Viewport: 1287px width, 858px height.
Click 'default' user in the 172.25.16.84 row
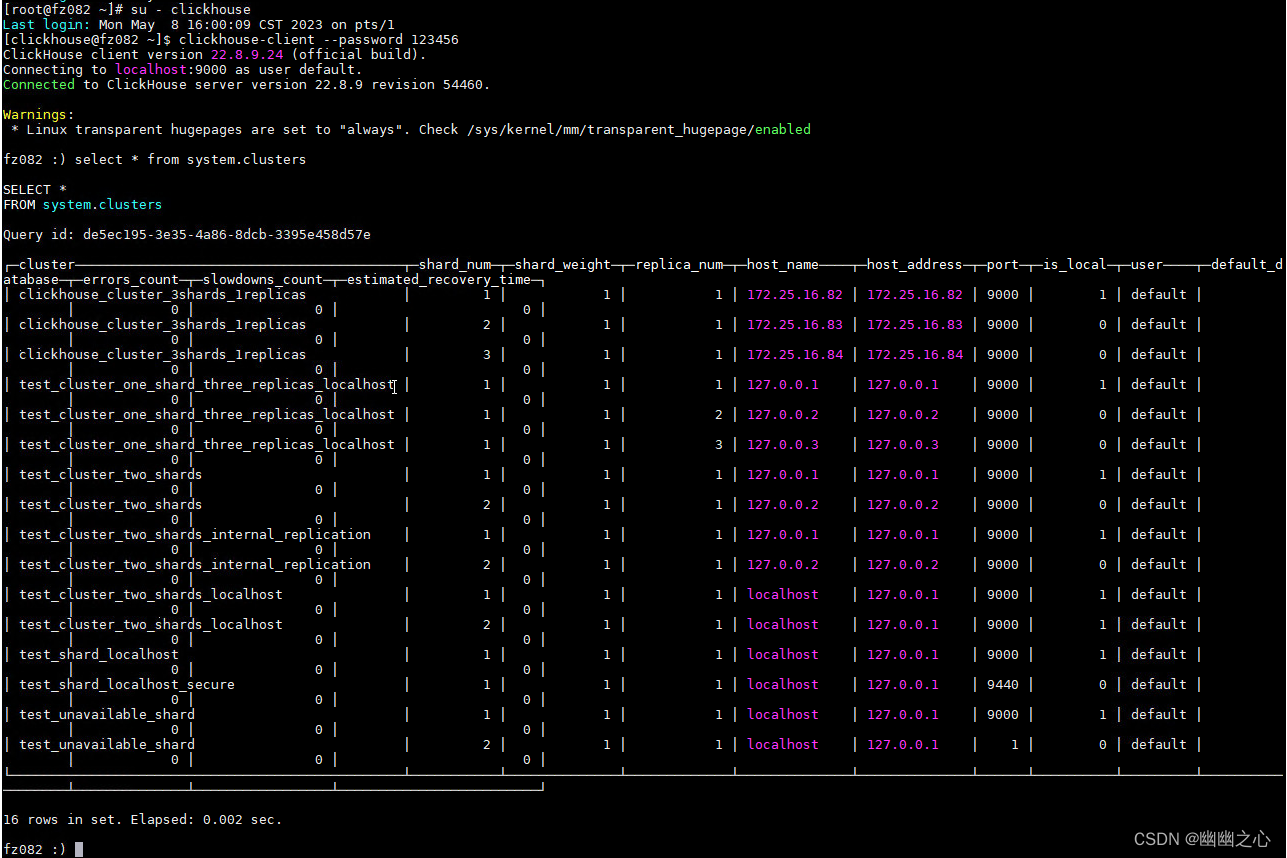click(1159, 354)
